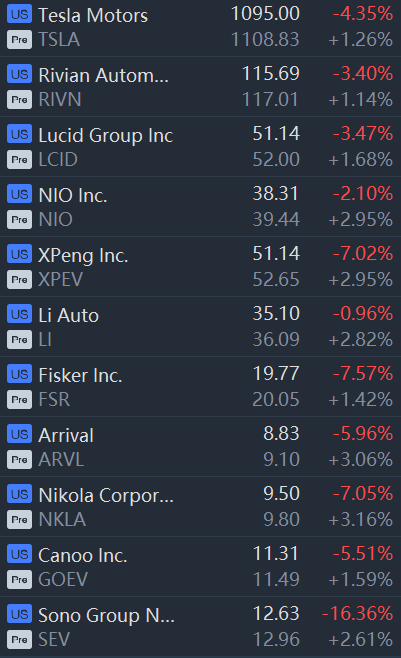401x658 pixels.
Task: Click the US badge beside Rivian Autom...
Action: click(x=19, y=74)
